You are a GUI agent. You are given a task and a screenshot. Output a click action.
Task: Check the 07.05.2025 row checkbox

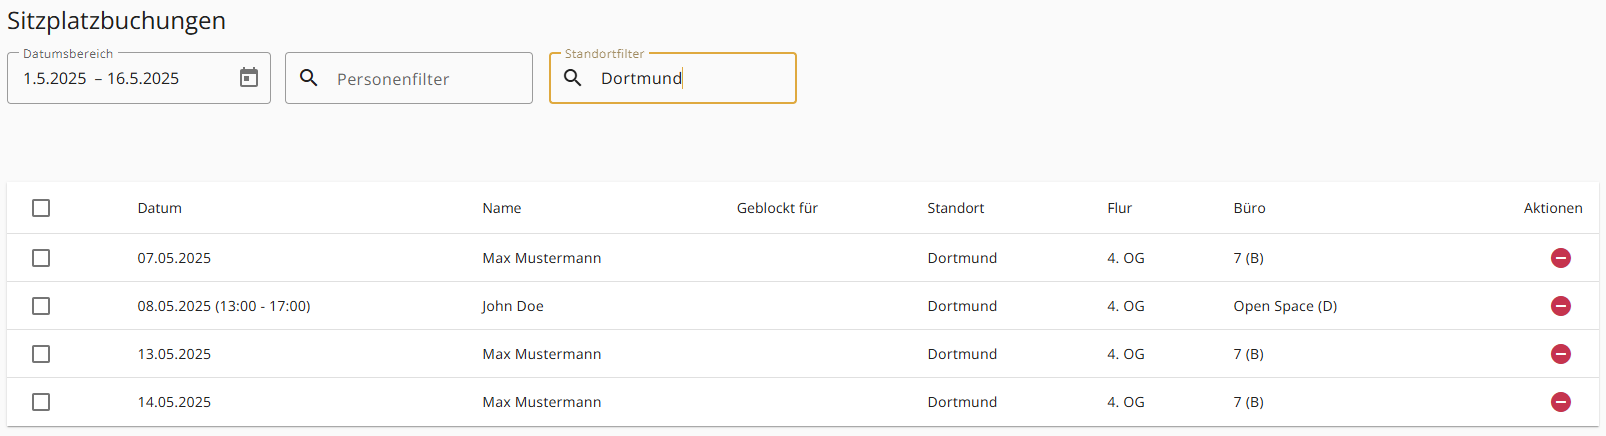(x=41, y=258)
